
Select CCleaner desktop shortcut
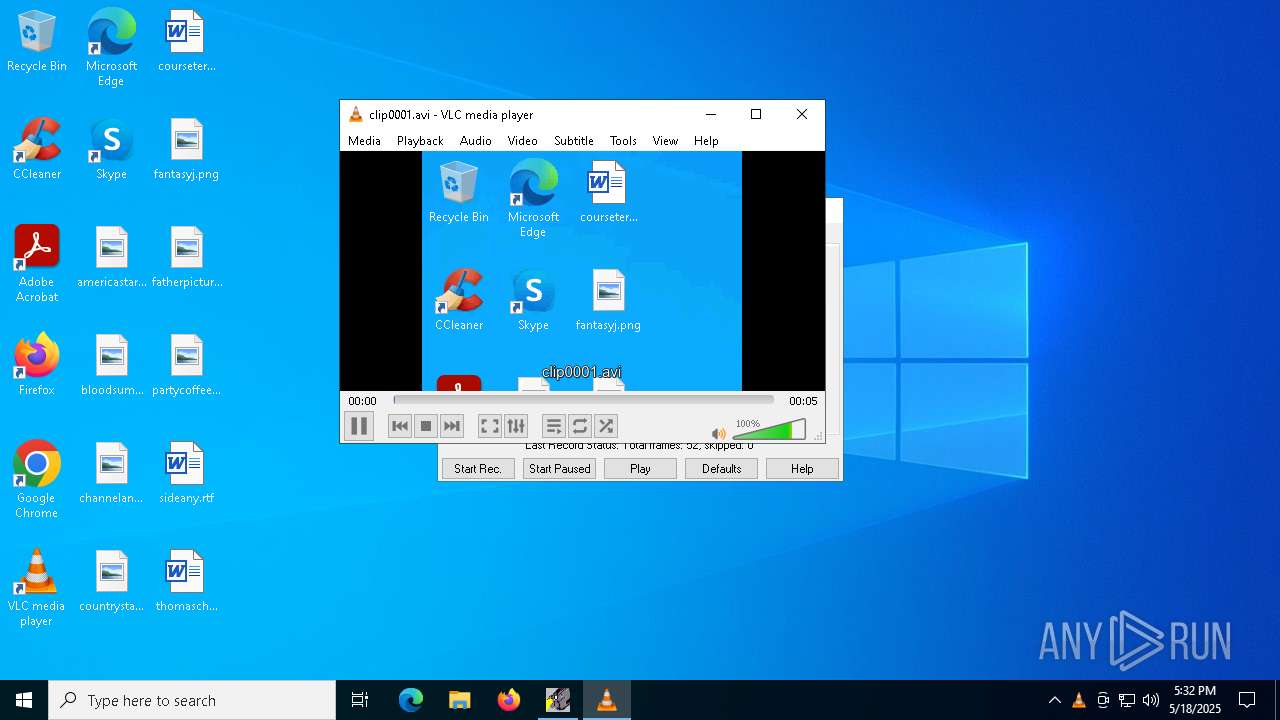pyautogui.click(x=37, y=150)
